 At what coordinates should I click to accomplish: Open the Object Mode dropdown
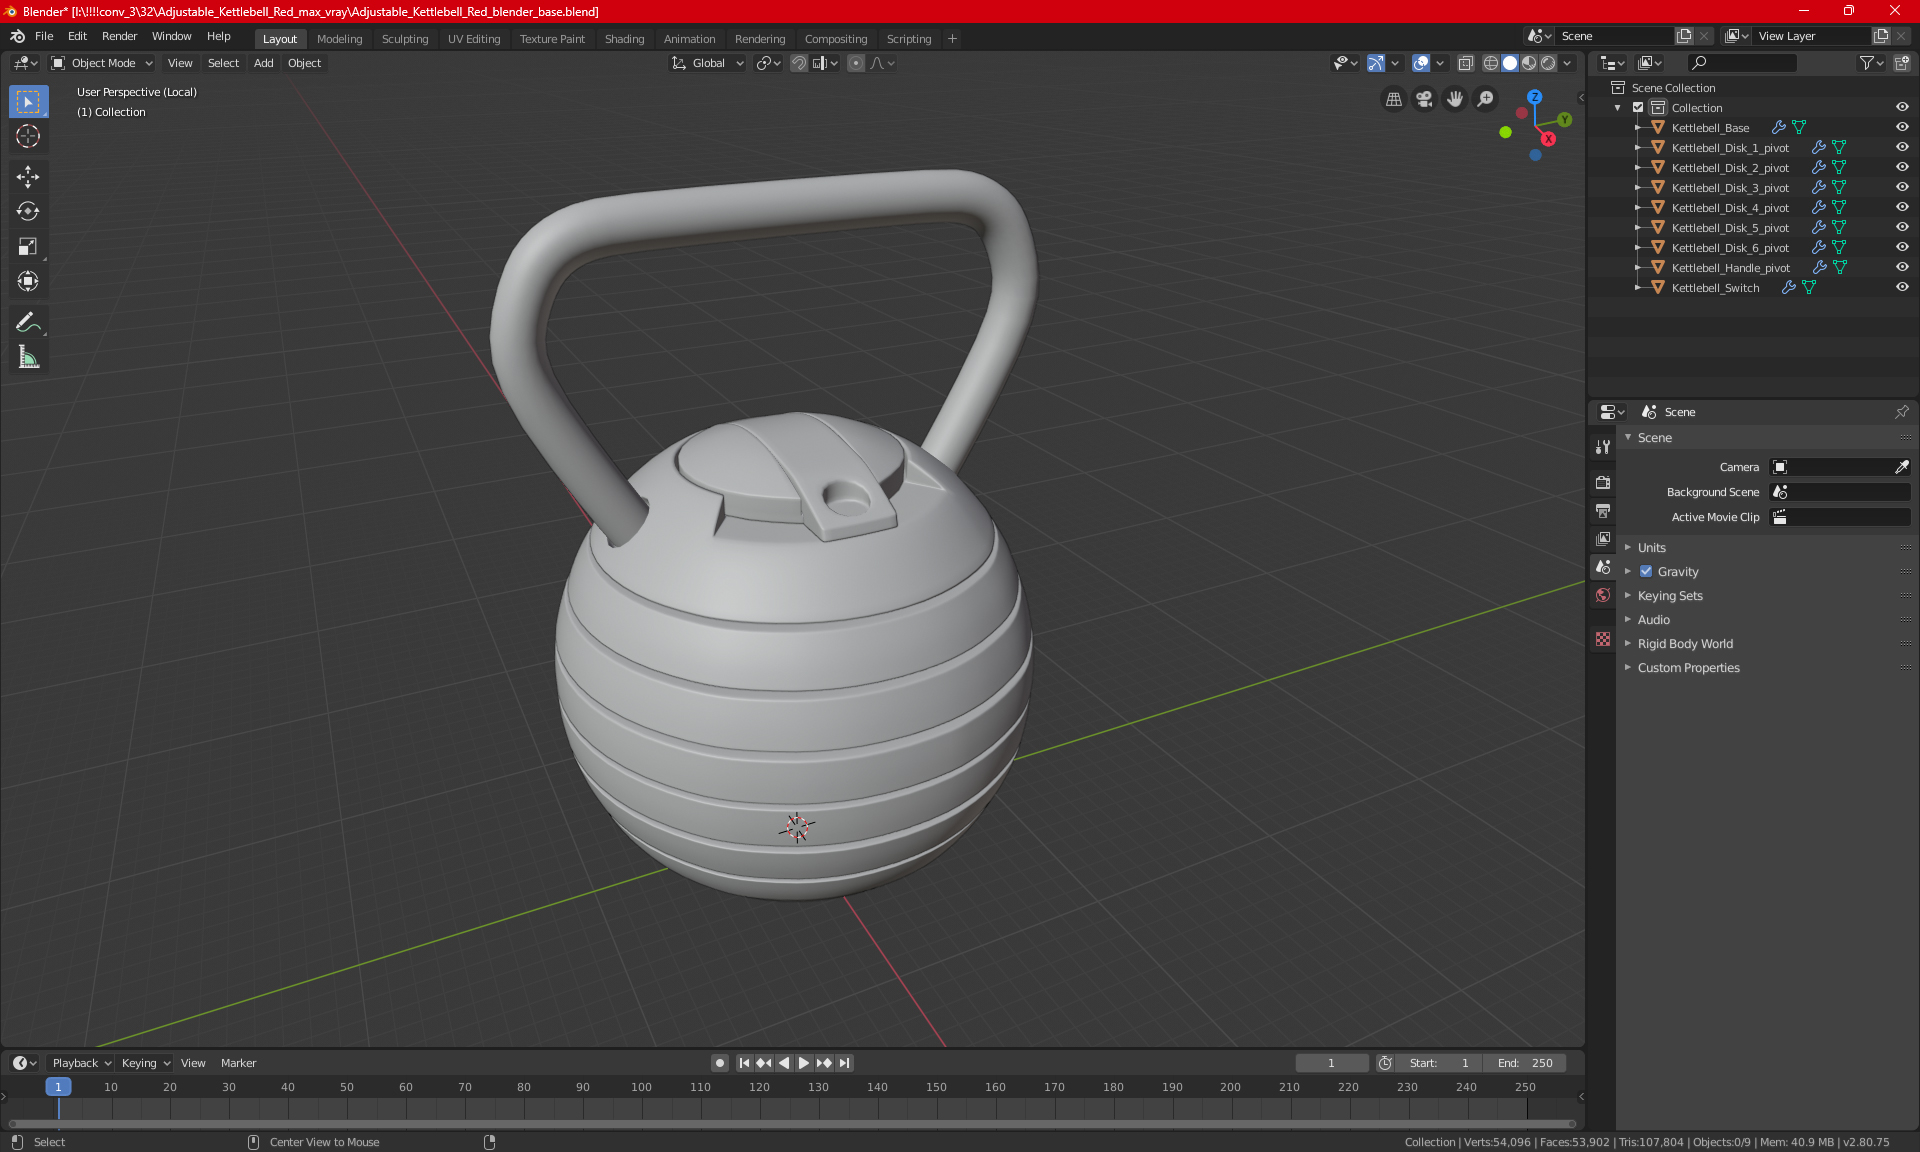point(102,63)
